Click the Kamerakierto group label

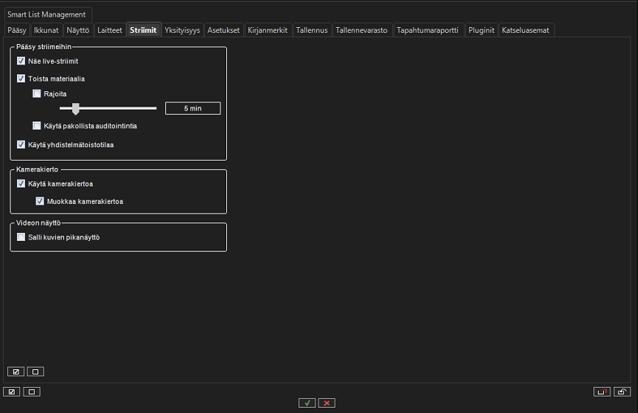(x=37, y=169)
